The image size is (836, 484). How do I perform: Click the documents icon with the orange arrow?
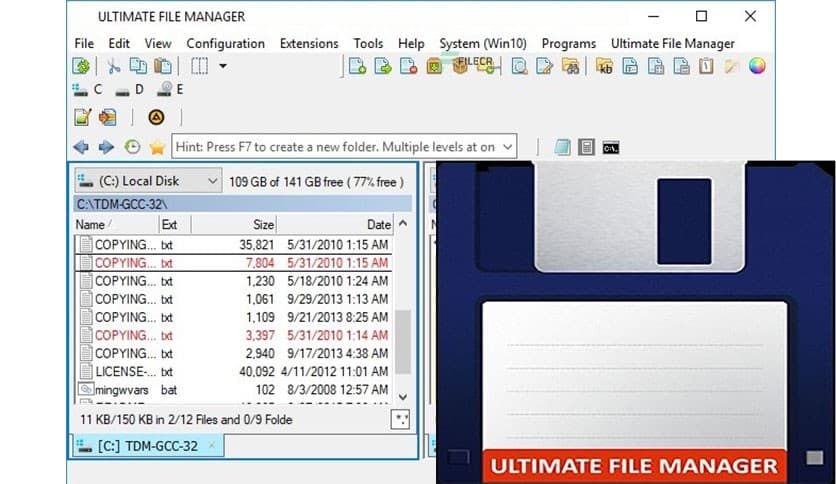click(x=108, y=117)
